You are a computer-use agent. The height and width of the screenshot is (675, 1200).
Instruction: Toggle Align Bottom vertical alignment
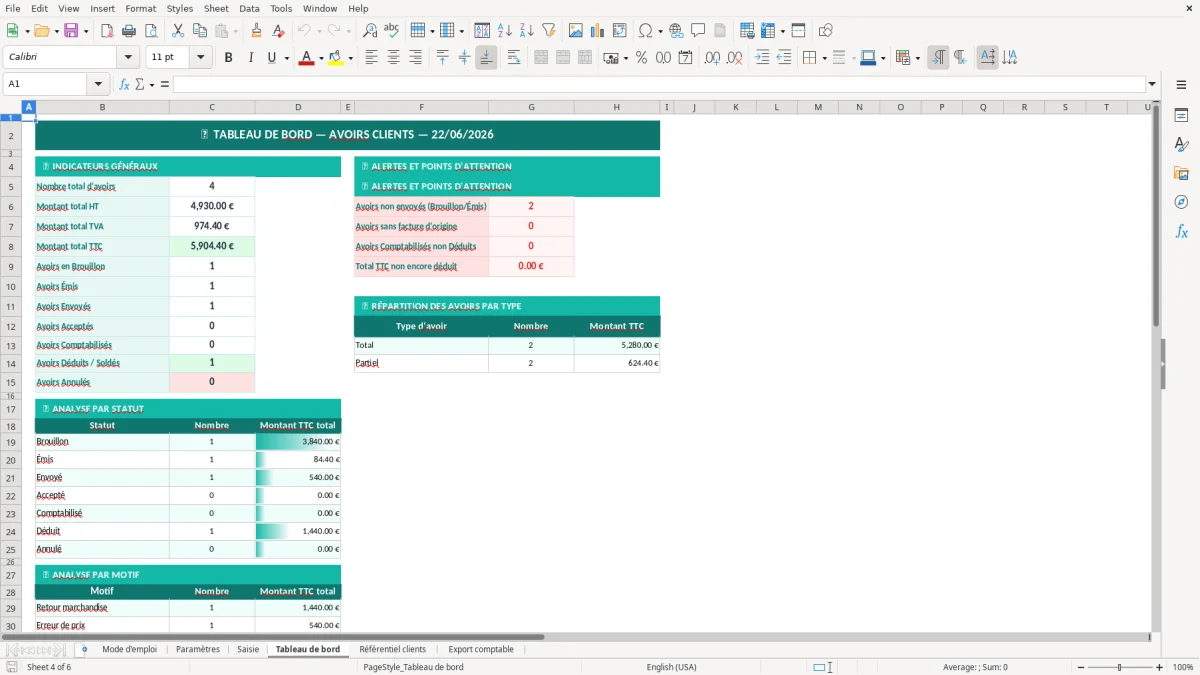click(x=486, y=58)
